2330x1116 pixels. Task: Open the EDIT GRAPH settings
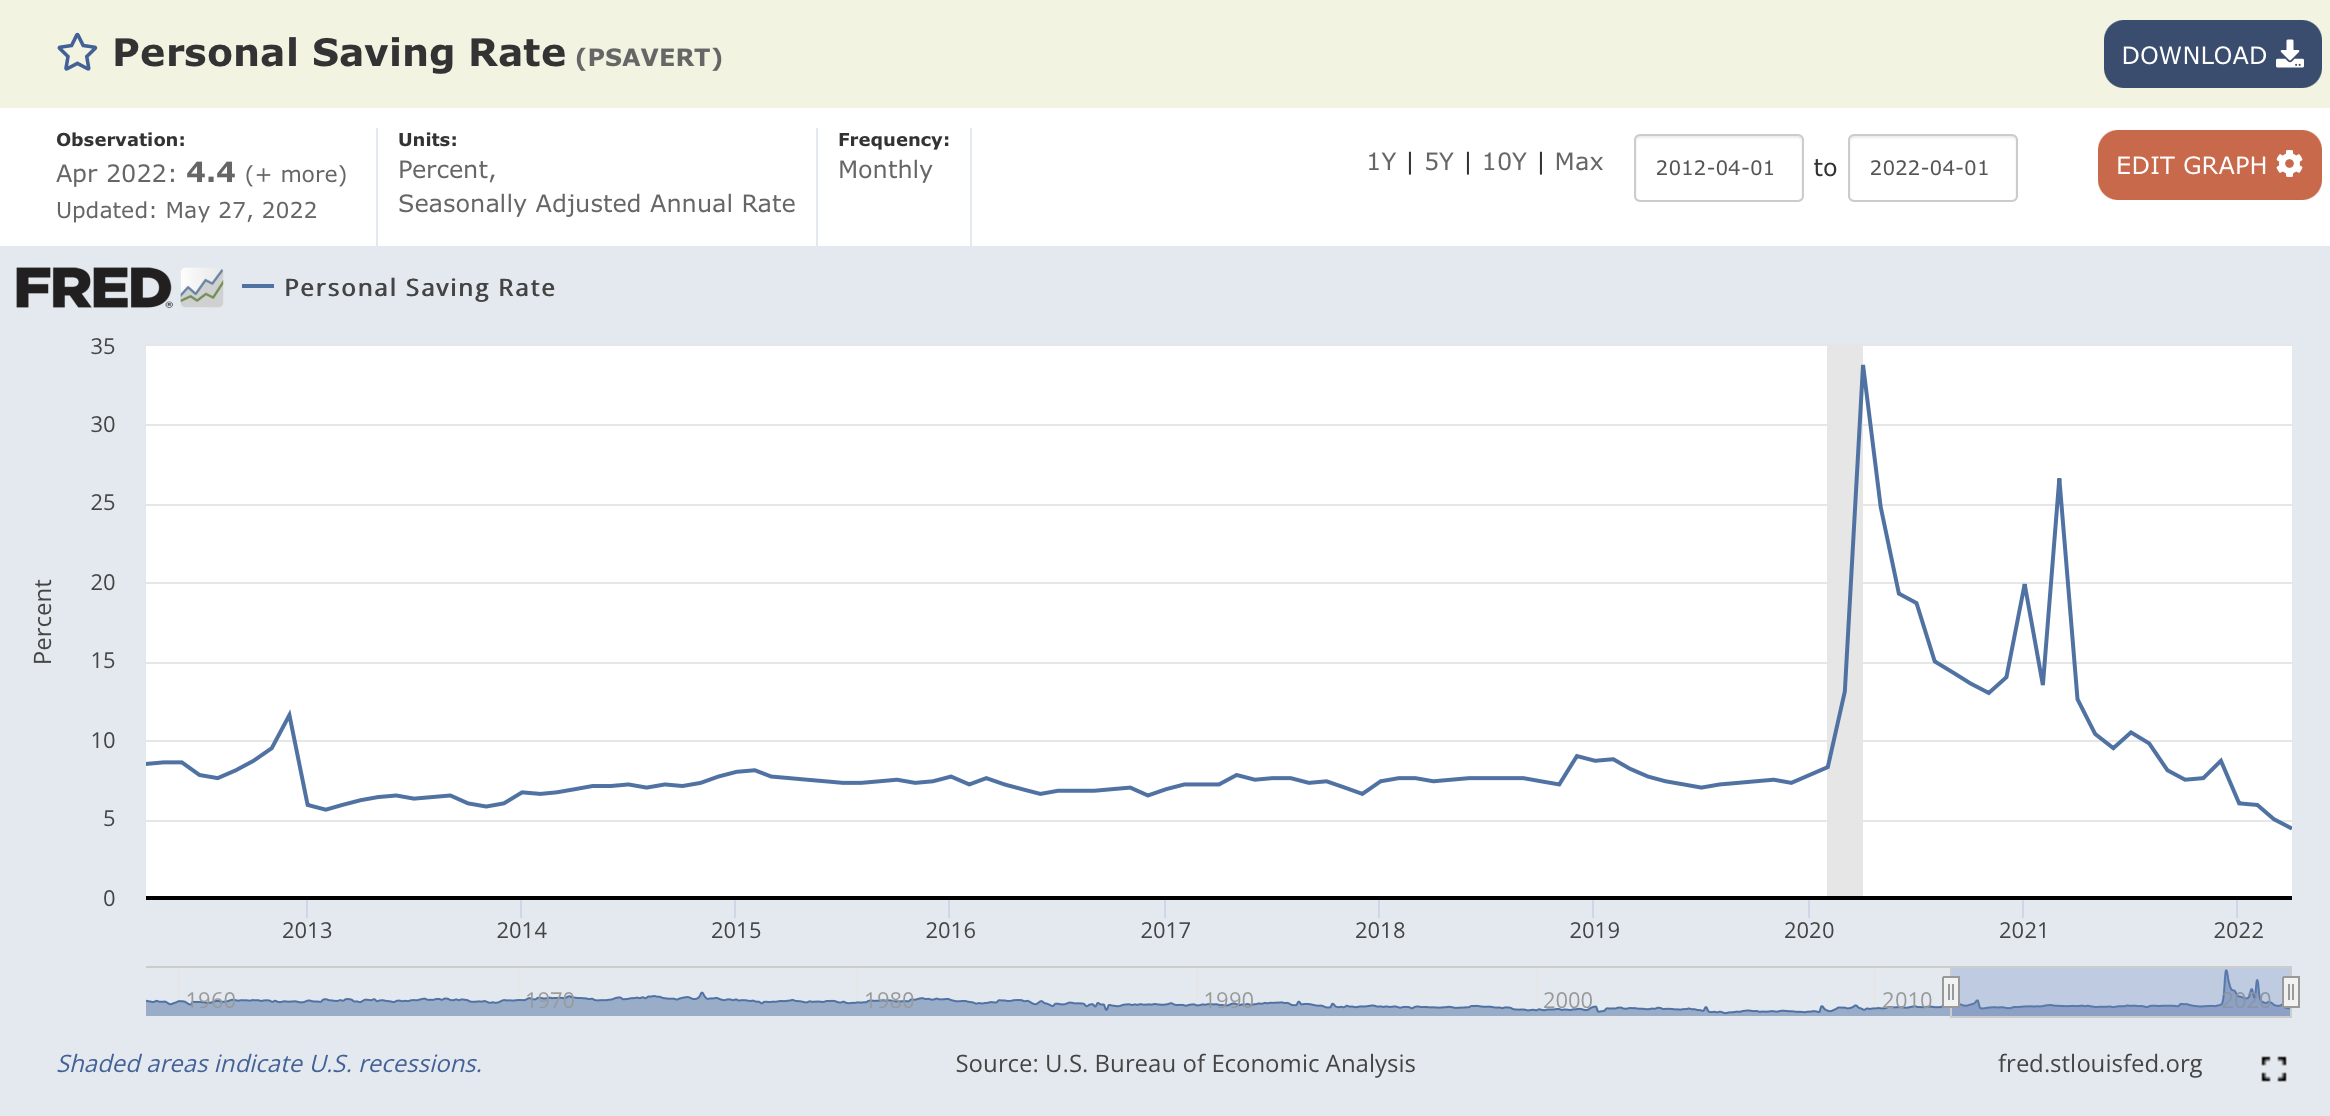click(2208, 166)
